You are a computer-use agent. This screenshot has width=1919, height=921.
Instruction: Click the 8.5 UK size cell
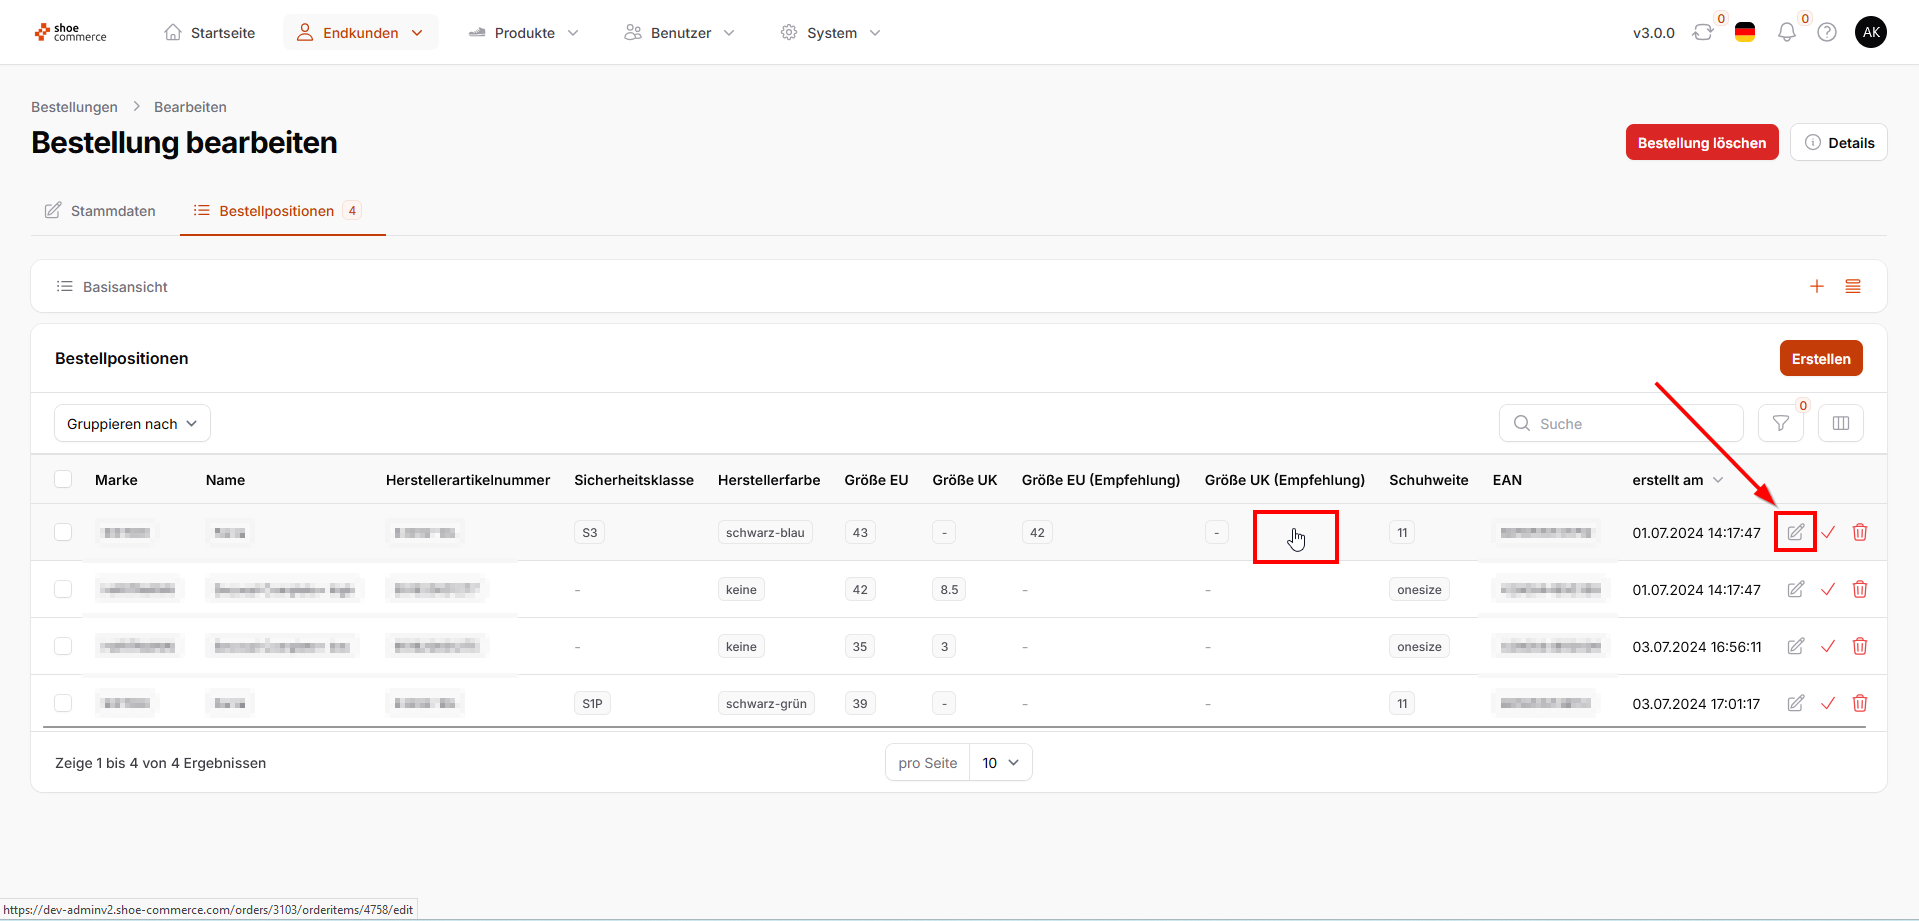949,590
